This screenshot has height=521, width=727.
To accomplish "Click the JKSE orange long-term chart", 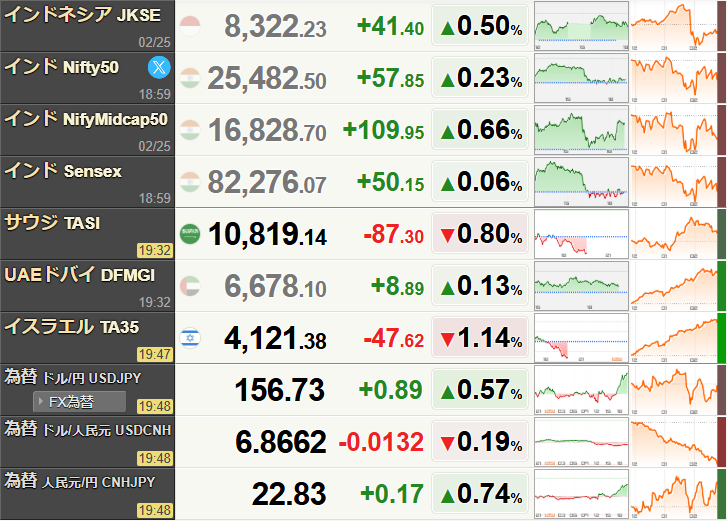I will click(674, 26).
